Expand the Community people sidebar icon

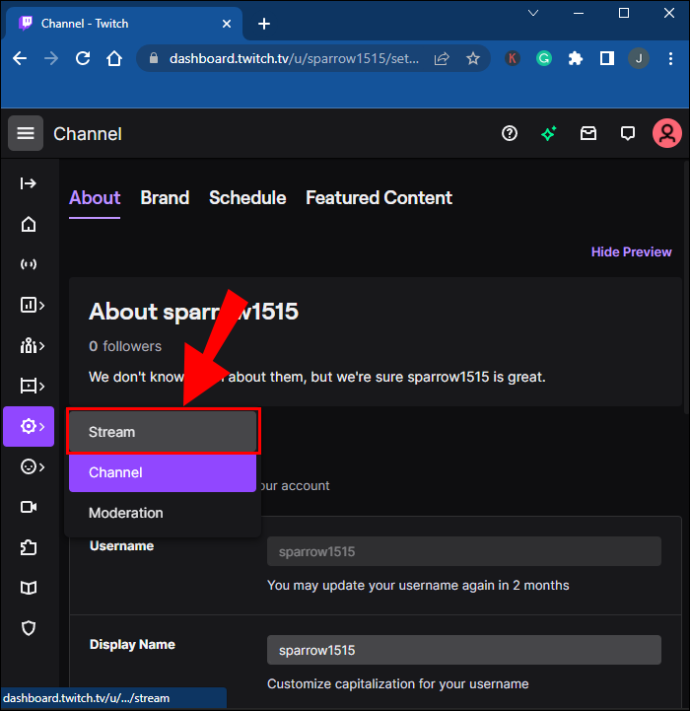coord(32,346)
